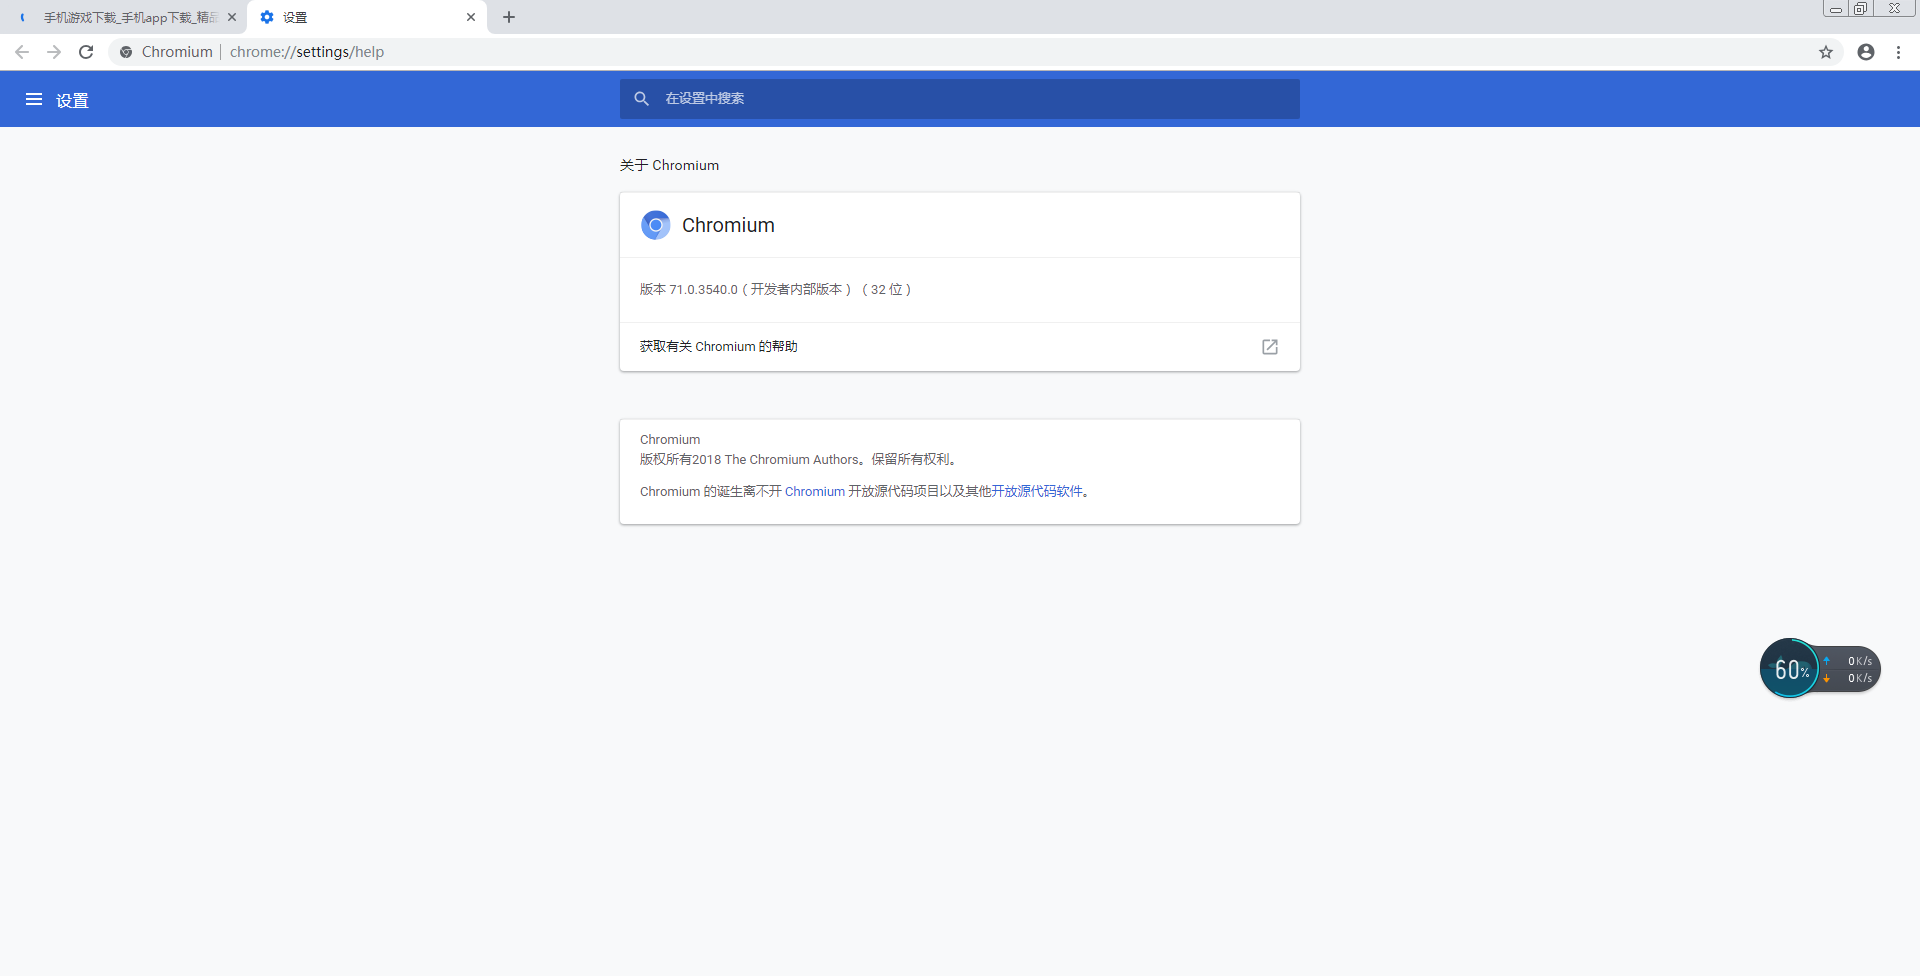Click the 关于 Chromium heading
Viewport: 1920px width, 976px height.
click(669, 165)
